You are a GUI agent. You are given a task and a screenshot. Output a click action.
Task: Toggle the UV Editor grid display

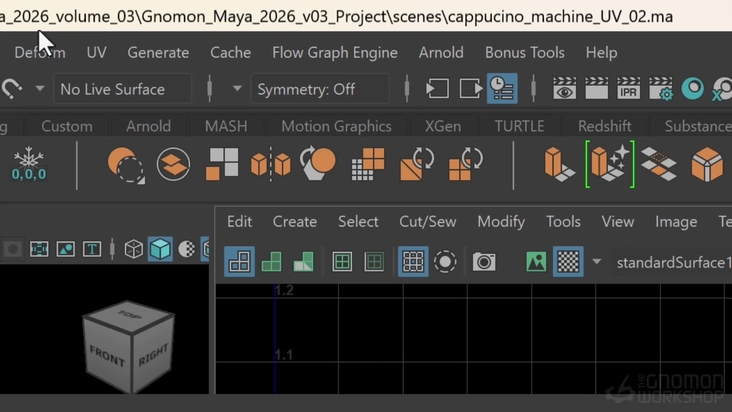[x=413, y=261]
